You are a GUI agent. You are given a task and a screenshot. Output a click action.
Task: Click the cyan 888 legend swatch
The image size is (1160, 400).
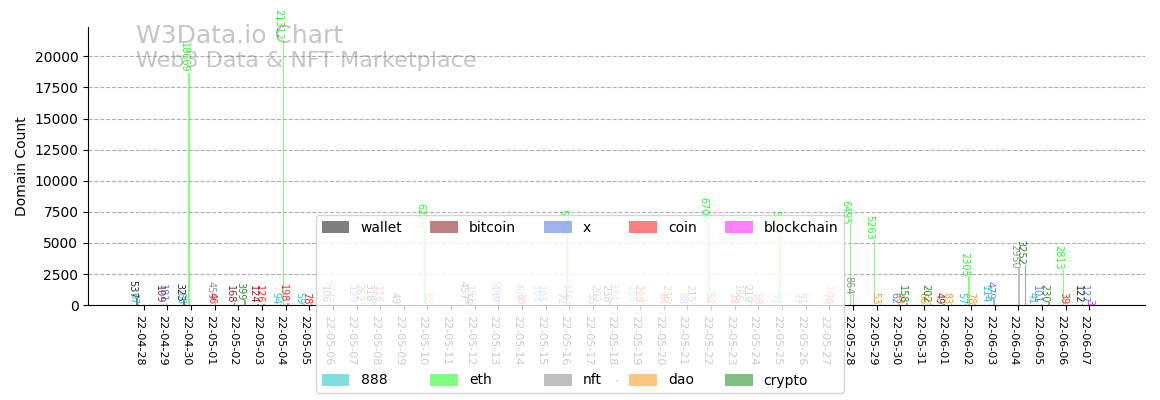(336, 380)
